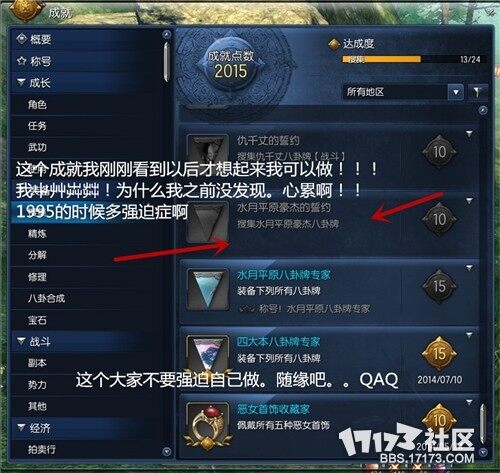500x473 pixels.
Task: Click the 达成度 progress bar
Action: 413,59
